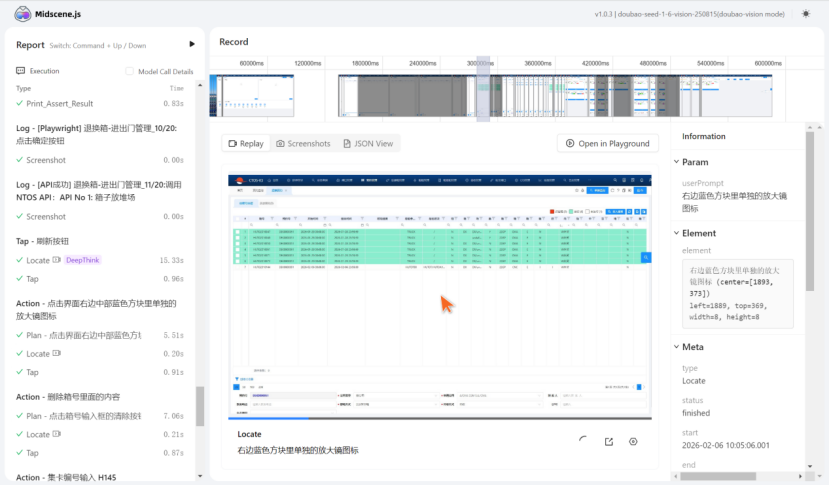Click the 600000ms tick on the timeline
This screenshot has height=485, width=830.
pyautogui.click(x=768, y=63)
